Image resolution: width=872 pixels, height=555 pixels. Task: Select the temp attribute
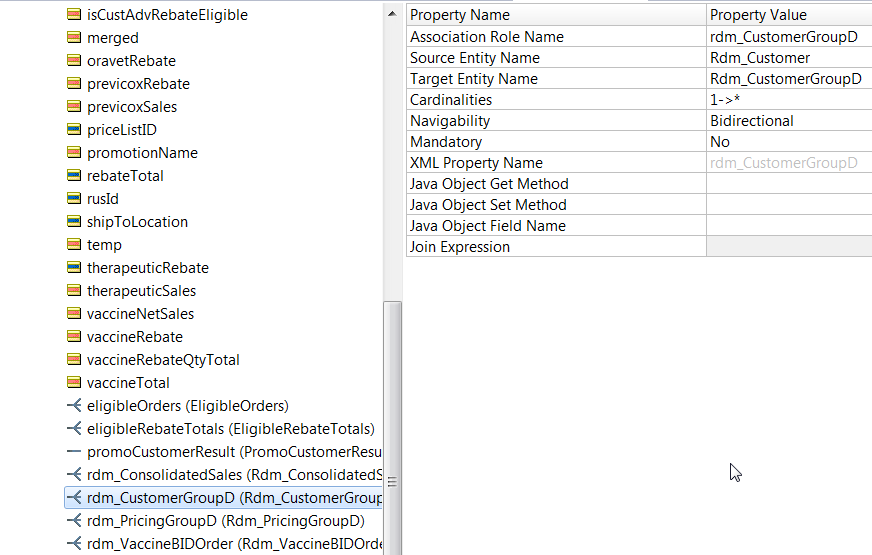(x=104, y=244)
